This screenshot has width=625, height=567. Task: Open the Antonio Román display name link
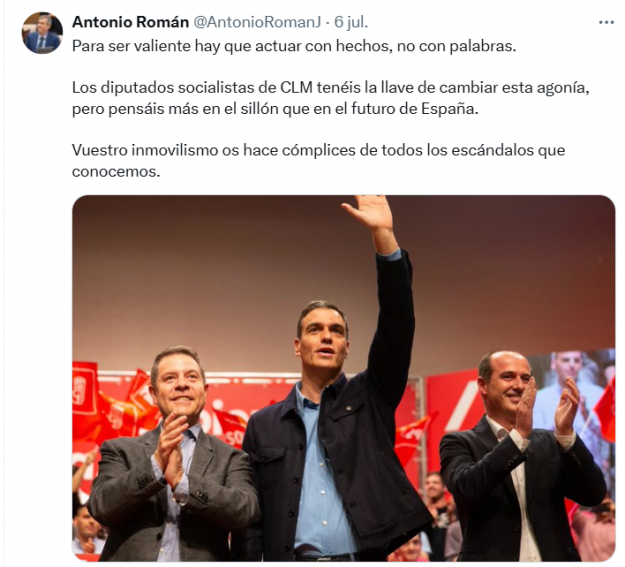[130, 22]
